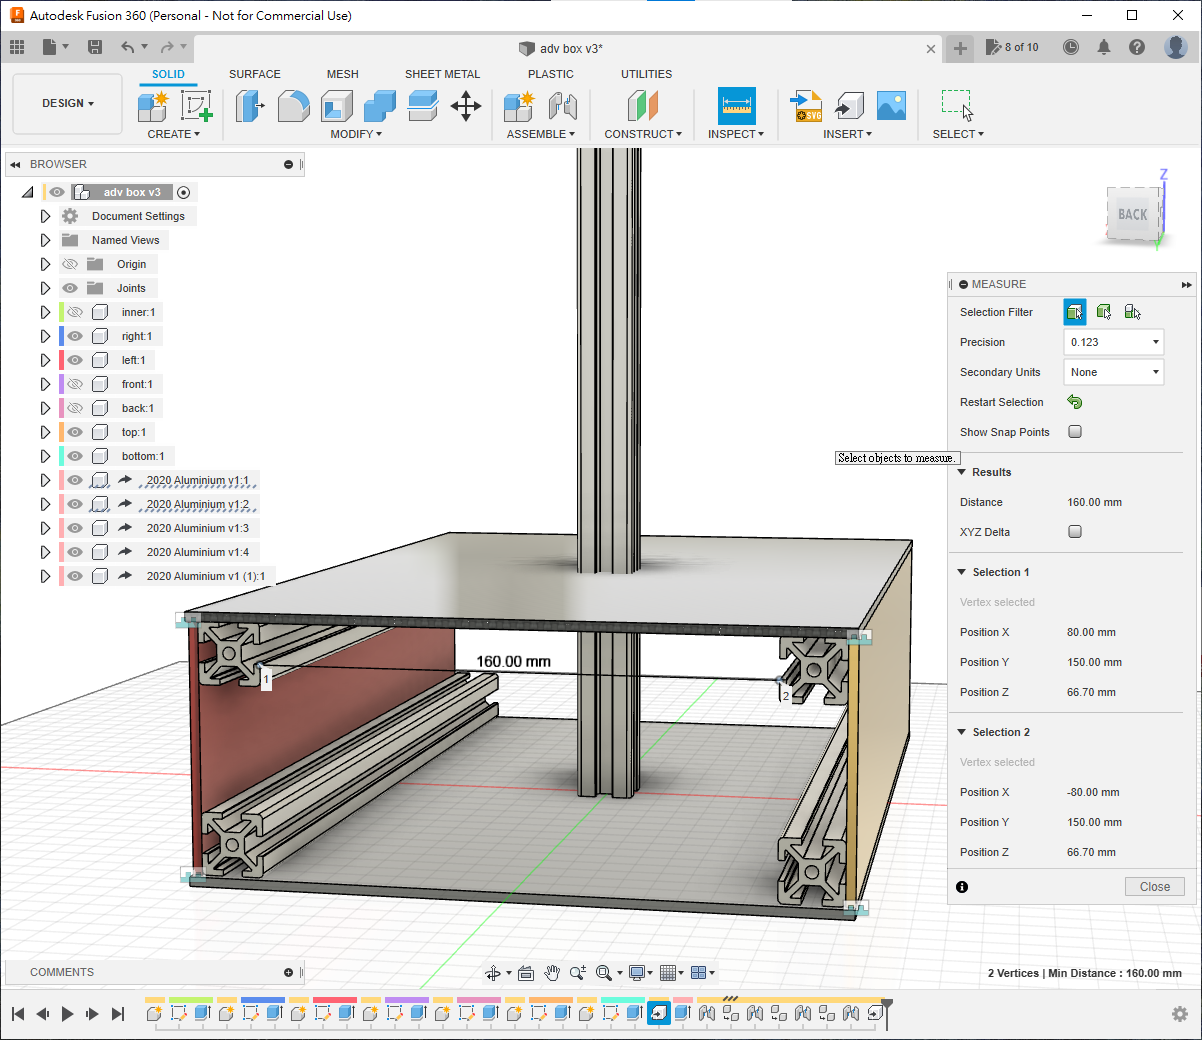Screen dimensions: 1202x1040
Task: Open the Secondary Units dropdown
Action: coord(1113,372)
